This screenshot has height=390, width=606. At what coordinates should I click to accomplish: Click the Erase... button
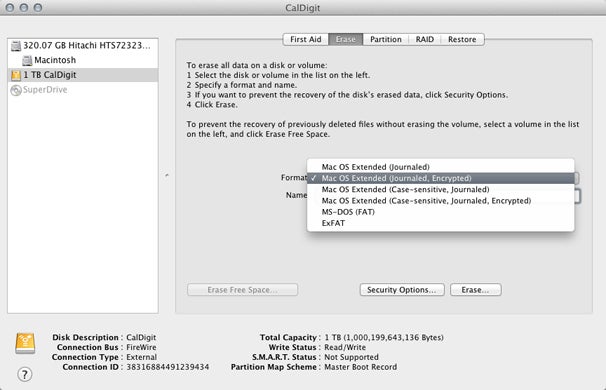(476, 290)
